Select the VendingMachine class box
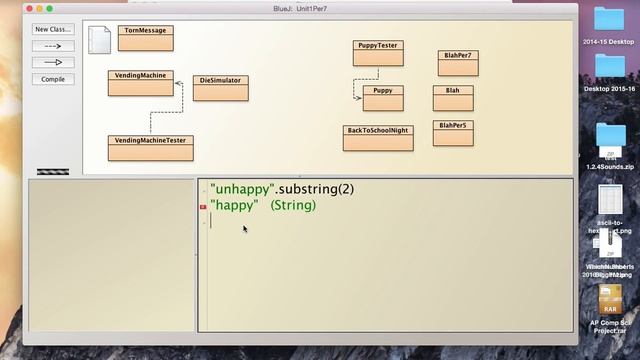Viewport: 640px width, 360px height. tap(141, 83)
